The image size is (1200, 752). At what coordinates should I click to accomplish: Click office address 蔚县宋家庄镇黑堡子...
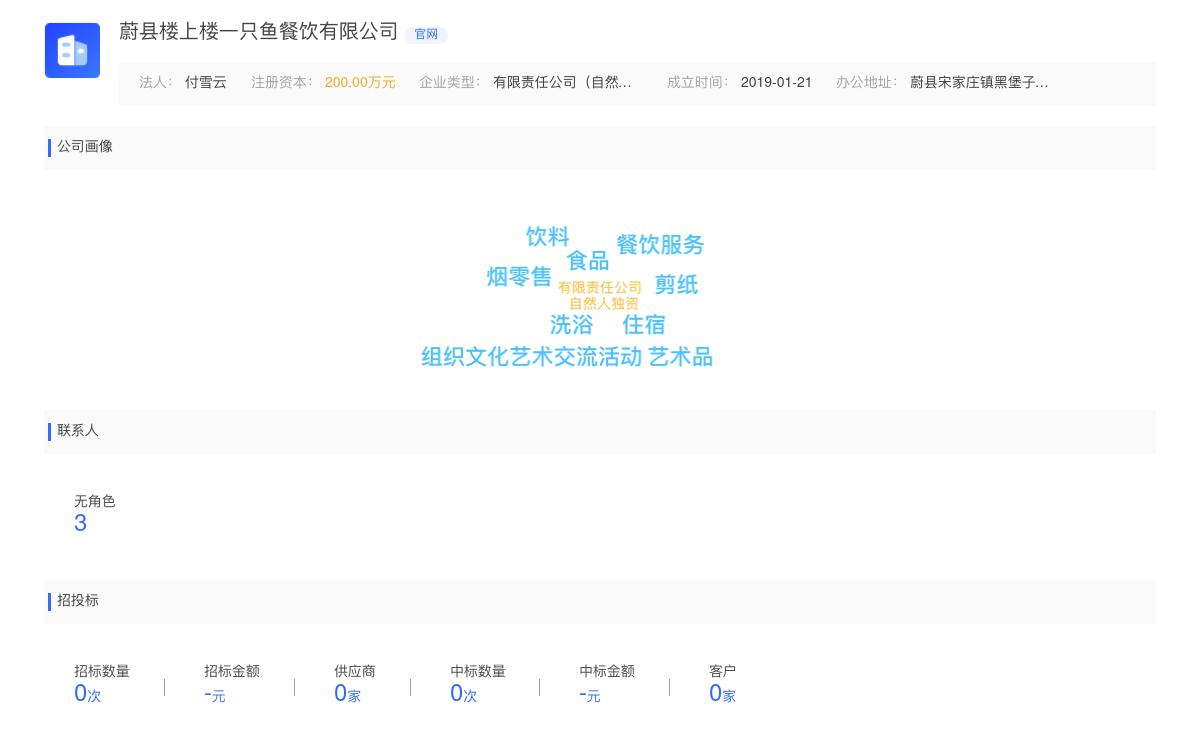[979, 83]
